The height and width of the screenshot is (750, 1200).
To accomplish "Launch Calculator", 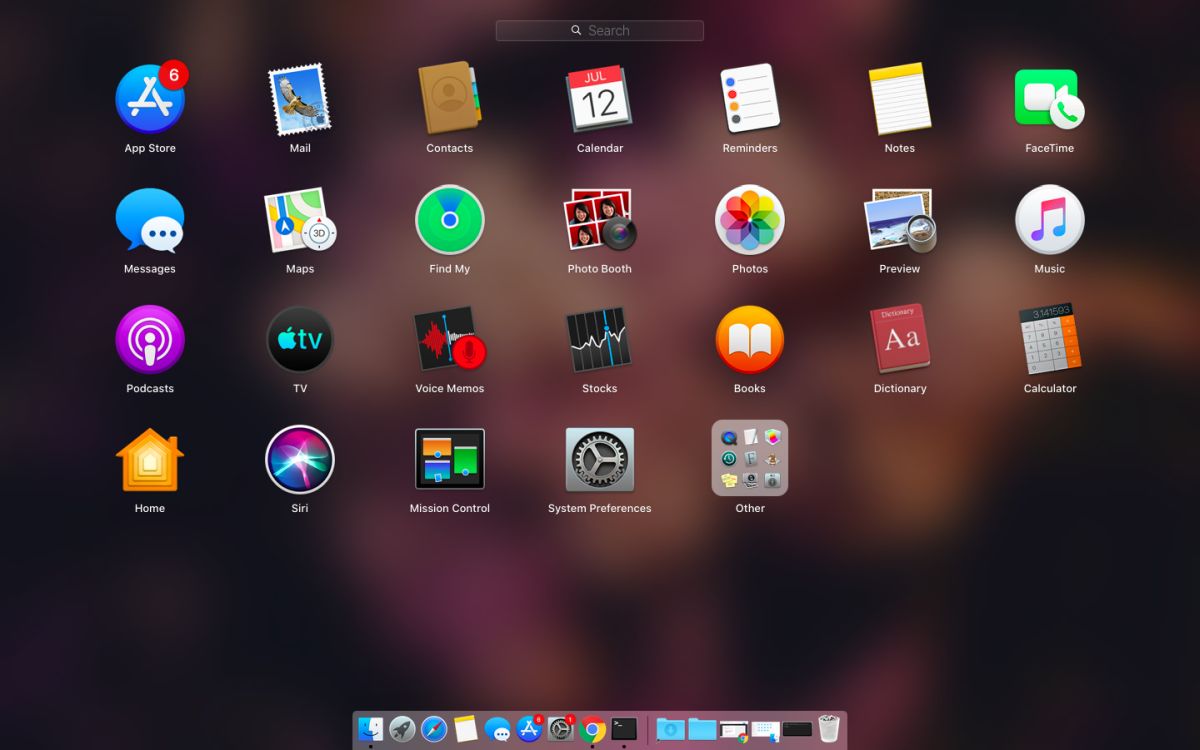I will pyautogui.click(x=1049, y=338).
